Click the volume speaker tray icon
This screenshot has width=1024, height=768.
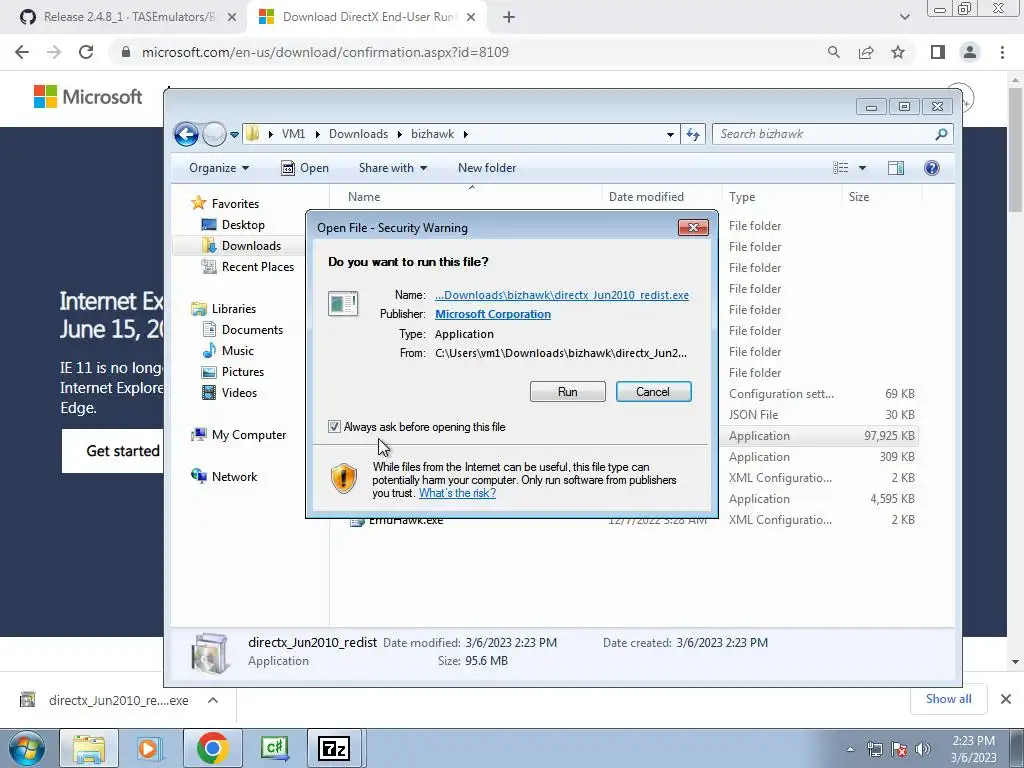click(923, 749)
